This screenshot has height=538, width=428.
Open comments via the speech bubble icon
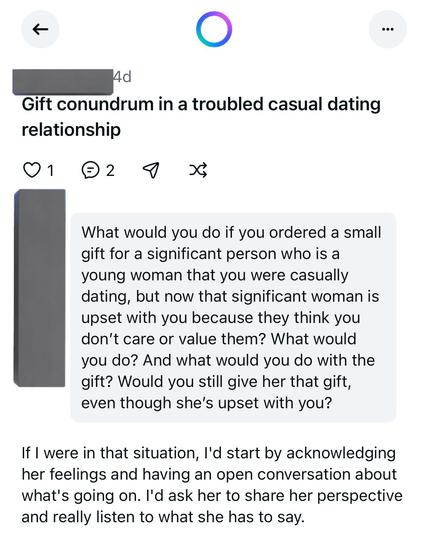(x=90, y=170)
